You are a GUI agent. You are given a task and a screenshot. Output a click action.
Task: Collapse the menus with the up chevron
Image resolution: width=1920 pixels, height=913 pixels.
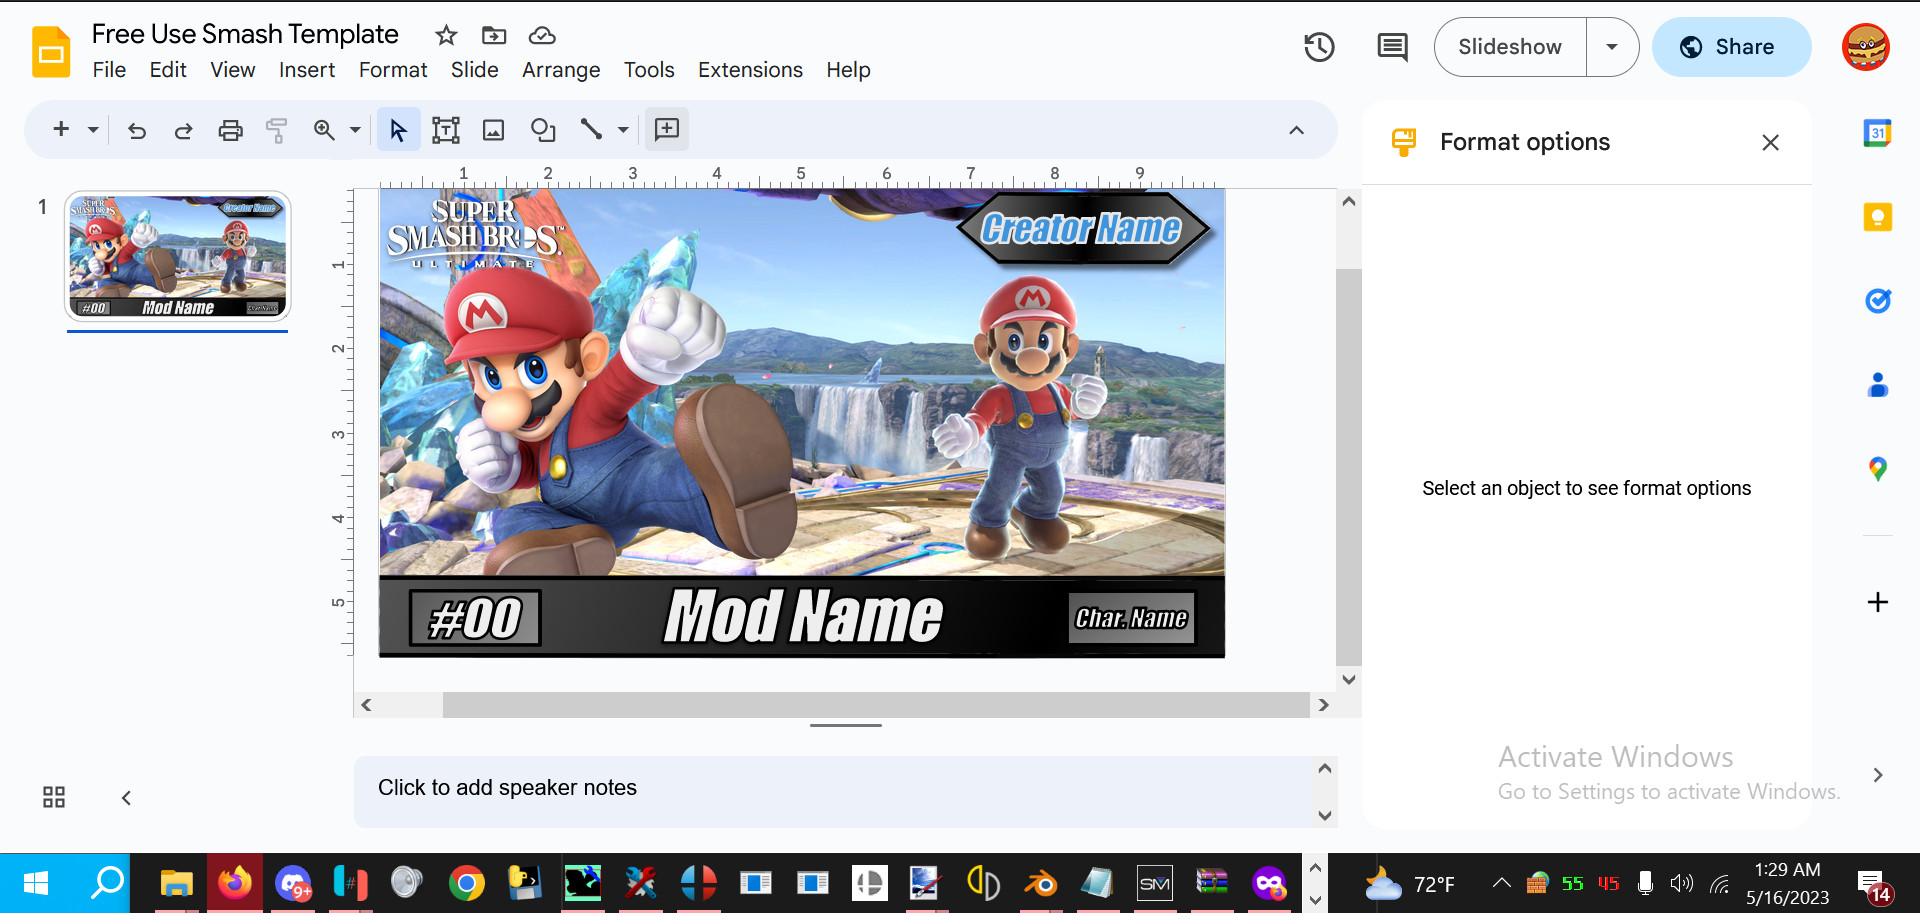pyautogui.click(x=1296, y=130)
